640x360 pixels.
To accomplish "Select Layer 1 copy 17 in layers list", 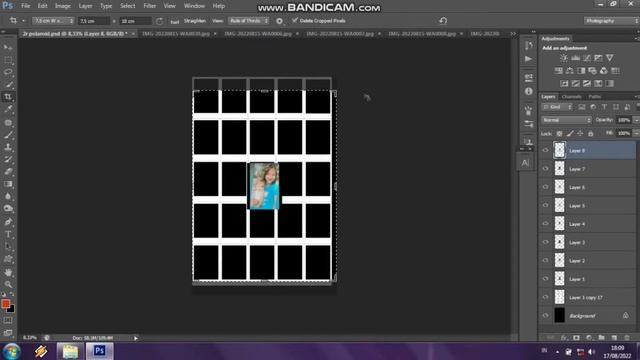I will pos(587,297).
